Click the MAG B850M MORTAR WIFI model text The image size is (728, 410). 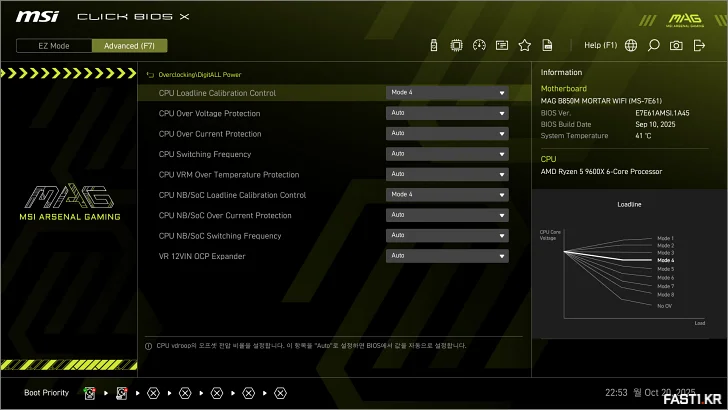[x=601, y=101]
